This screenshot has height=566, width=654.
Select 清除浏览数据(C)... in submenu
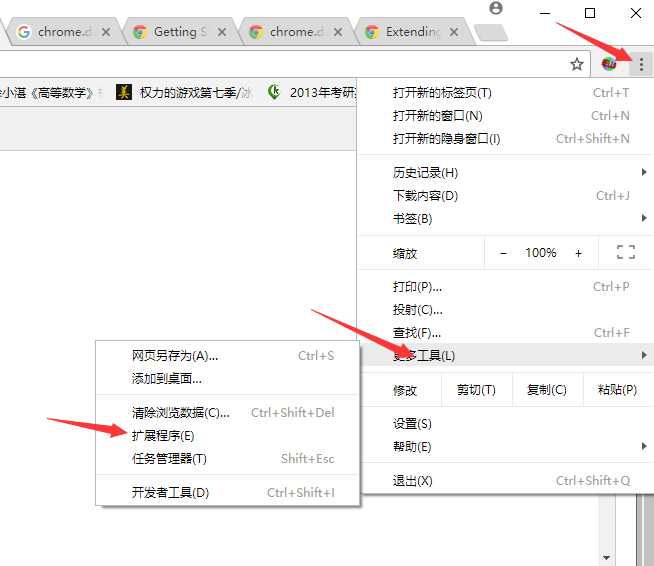coord(227,413)
